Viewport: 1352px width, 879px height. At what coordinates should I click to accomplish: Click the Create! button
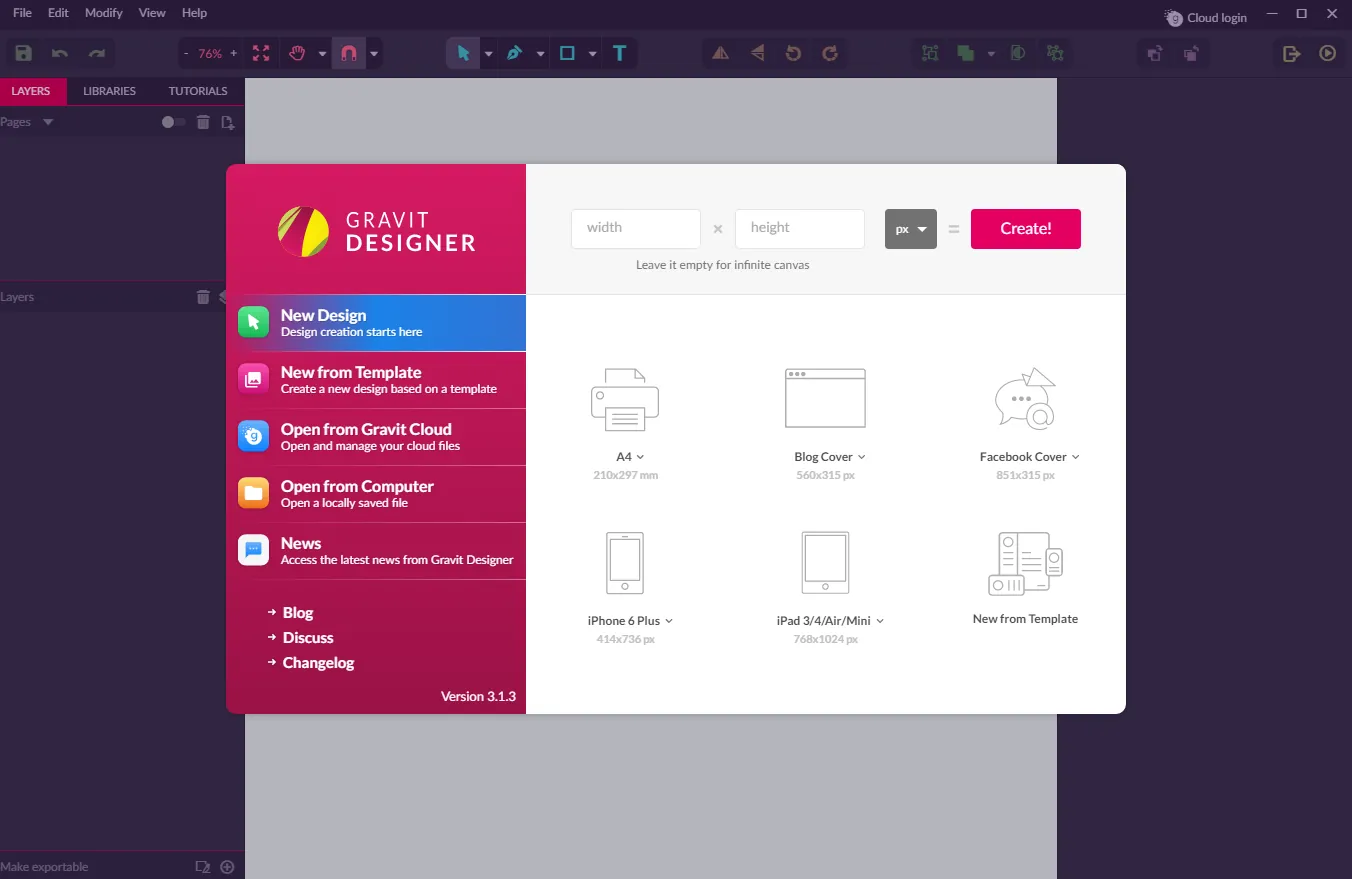1026,229
